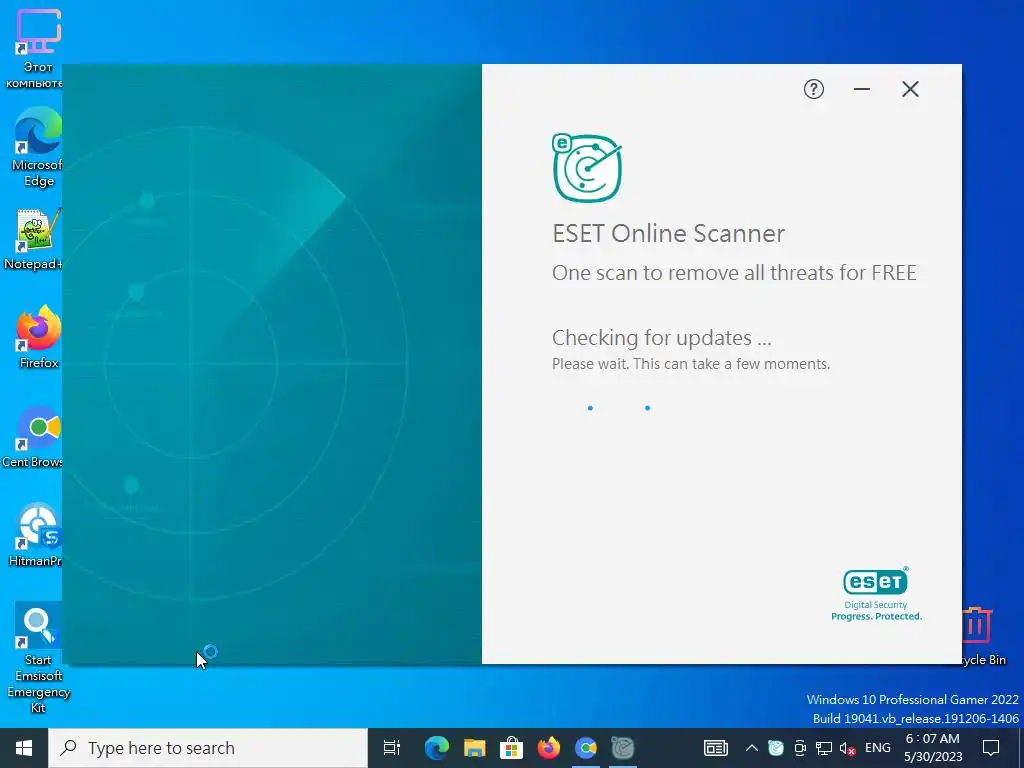This screenshot has width=1024, height=768.
Task: Open the clock showing 6:07 AM 5/30/2023
Action: coord(933,748)
